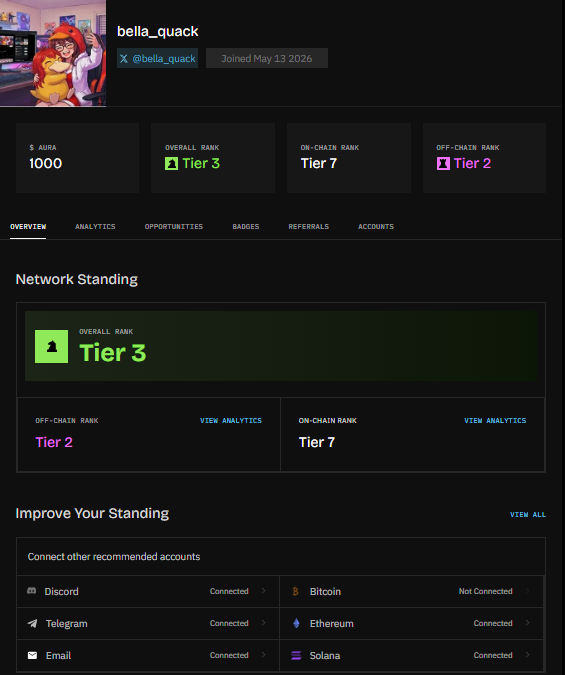Click the bella_quack profile avatar image
The image size is (565, 675).
[x=53, y=53]
